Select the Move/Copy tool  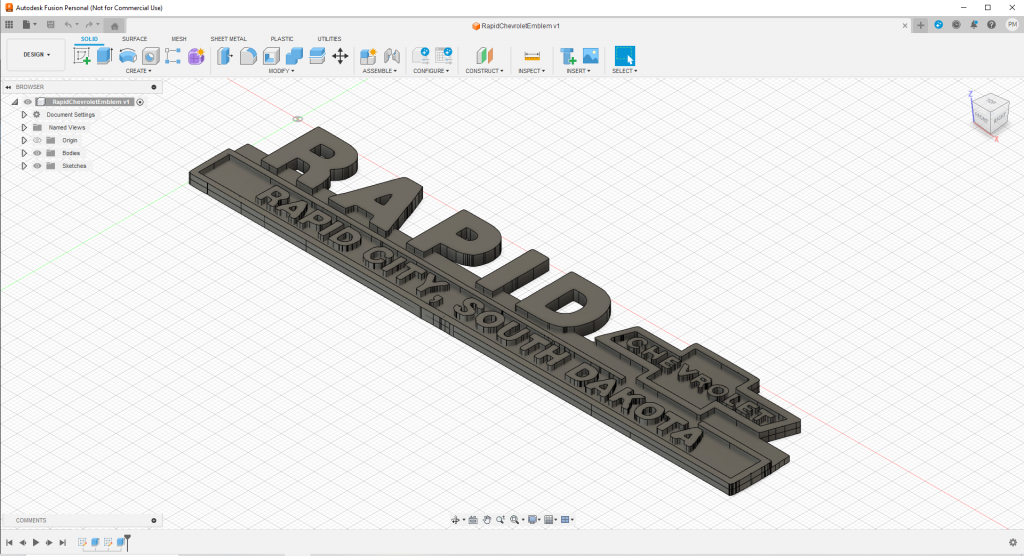pos(340,56)
